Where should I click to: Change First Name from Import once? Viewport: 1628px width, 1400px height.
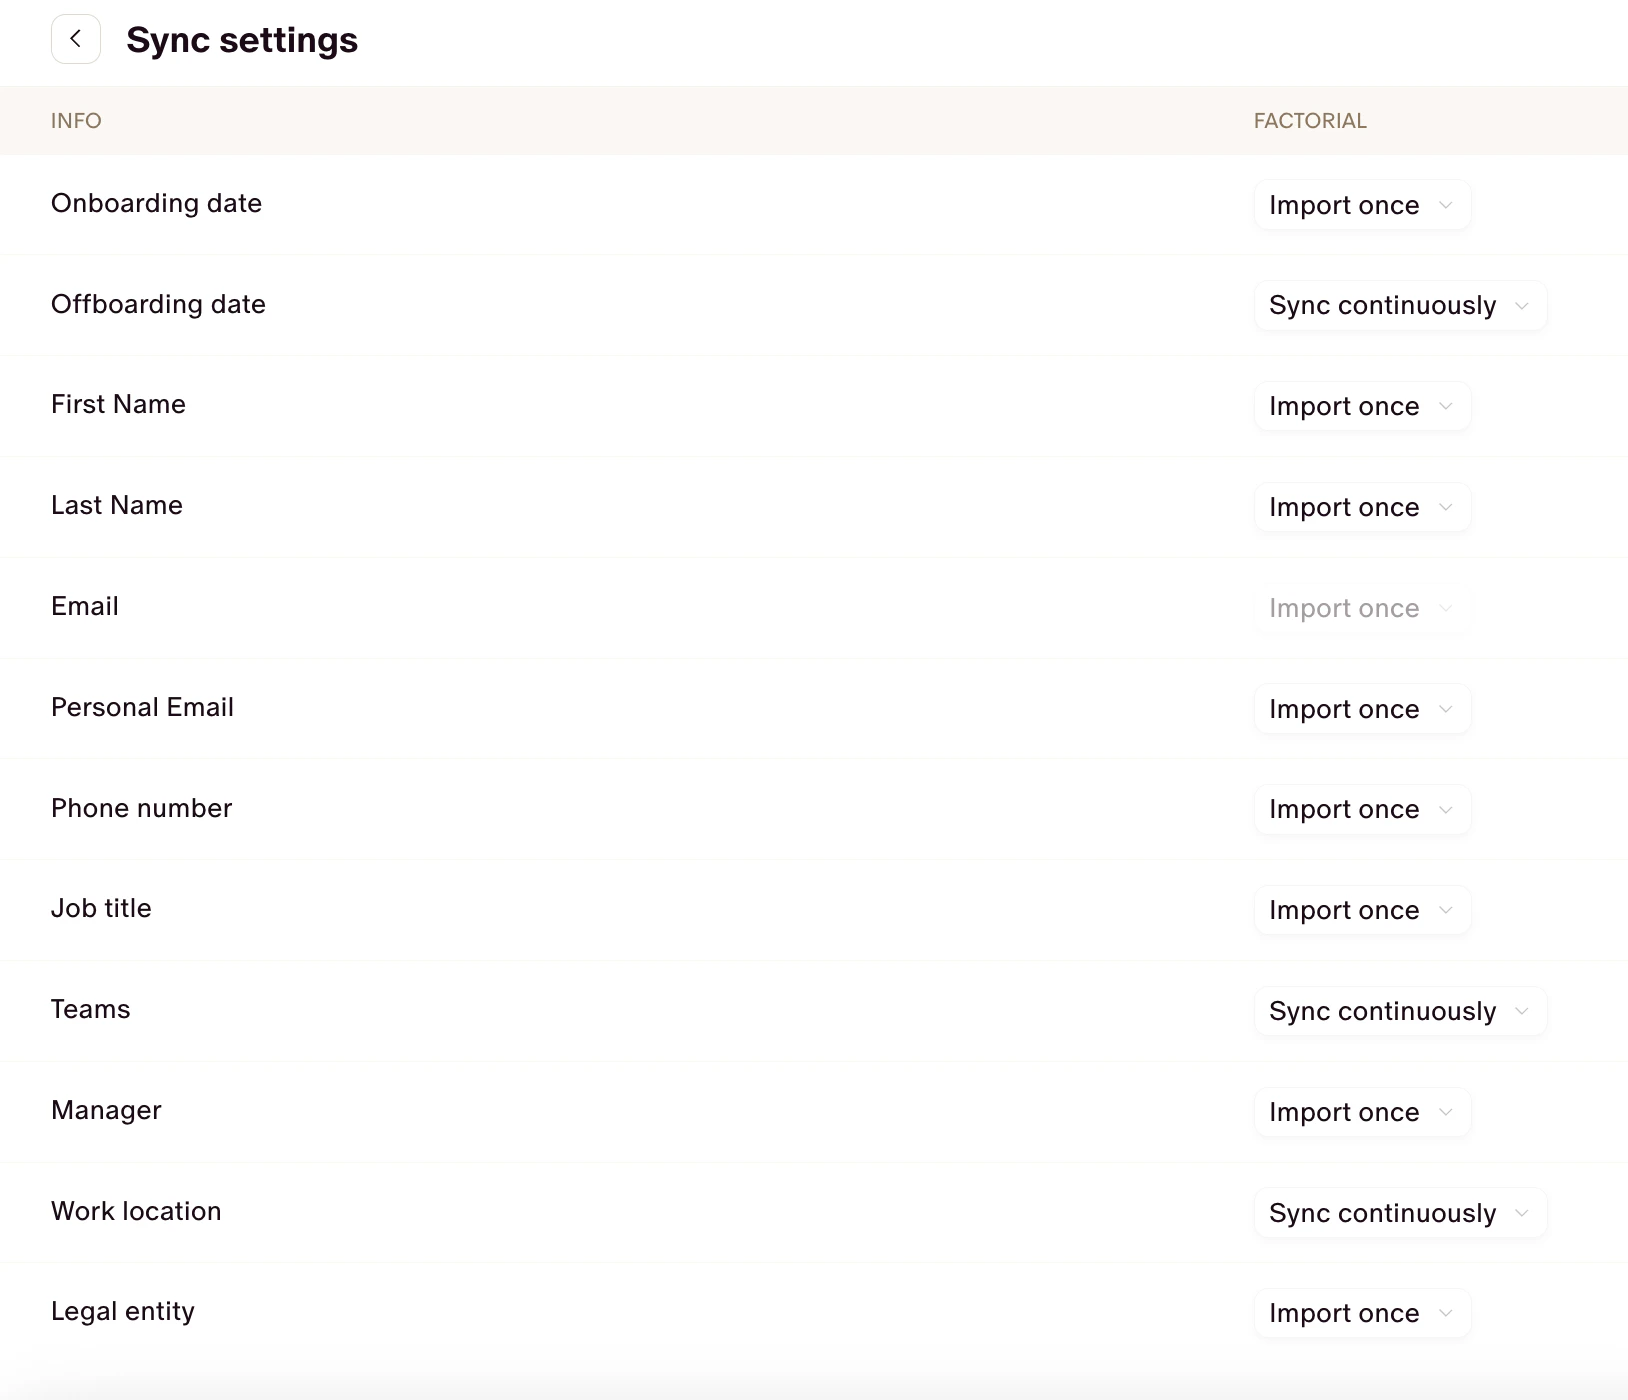[x=1361, y=406]
